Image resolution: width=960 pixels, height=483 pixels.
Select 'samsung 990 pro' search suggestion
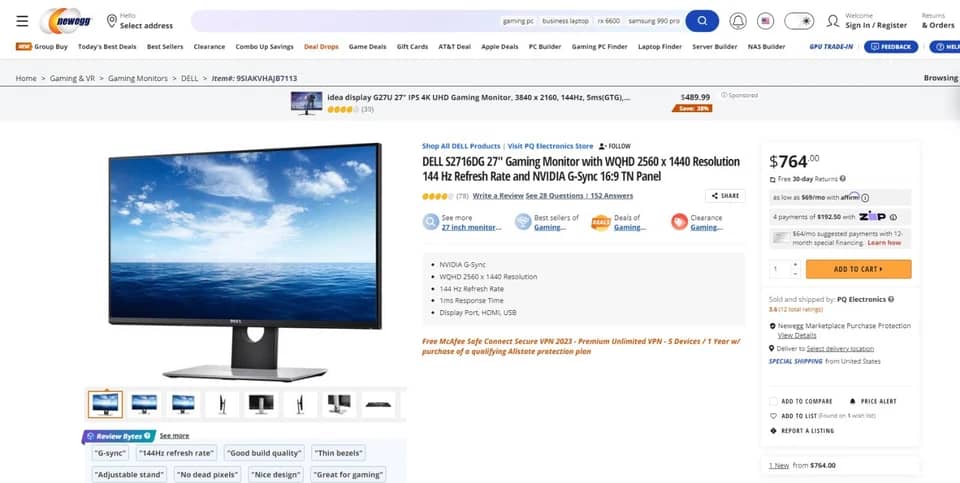(x=654, y=21)
